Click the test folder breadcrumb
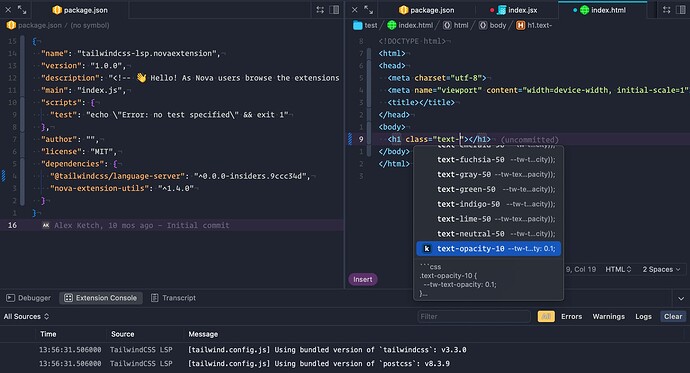 [365, 25]
